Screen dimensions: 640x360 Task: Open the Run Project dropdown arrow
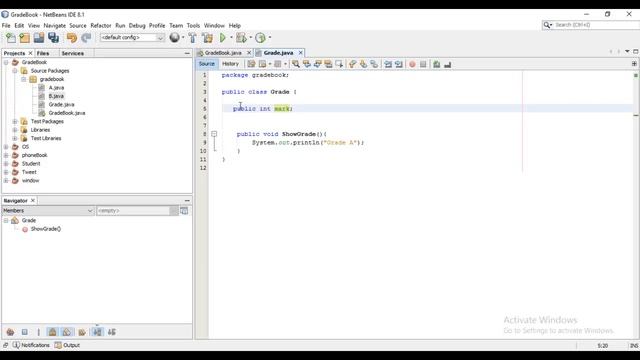(231, 38)
